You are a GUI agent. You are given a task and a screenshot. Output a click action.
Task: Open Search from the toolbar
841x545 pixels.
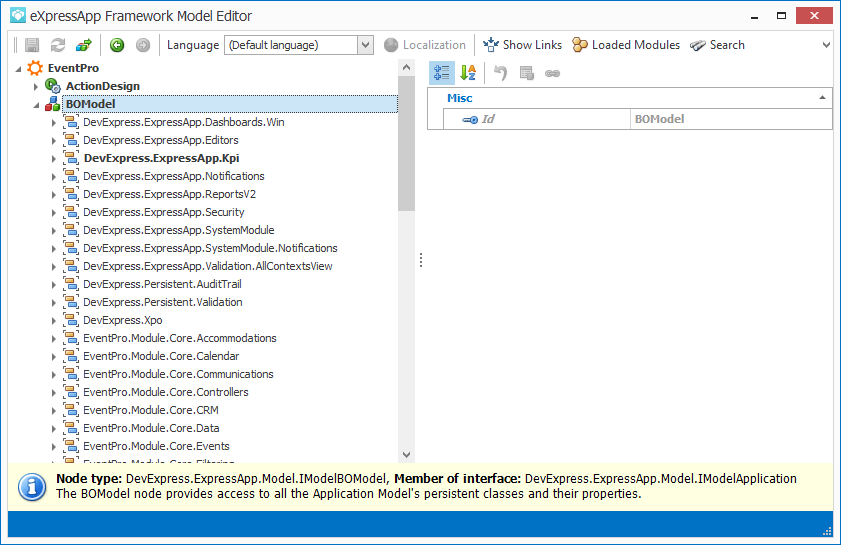[717, 45]
